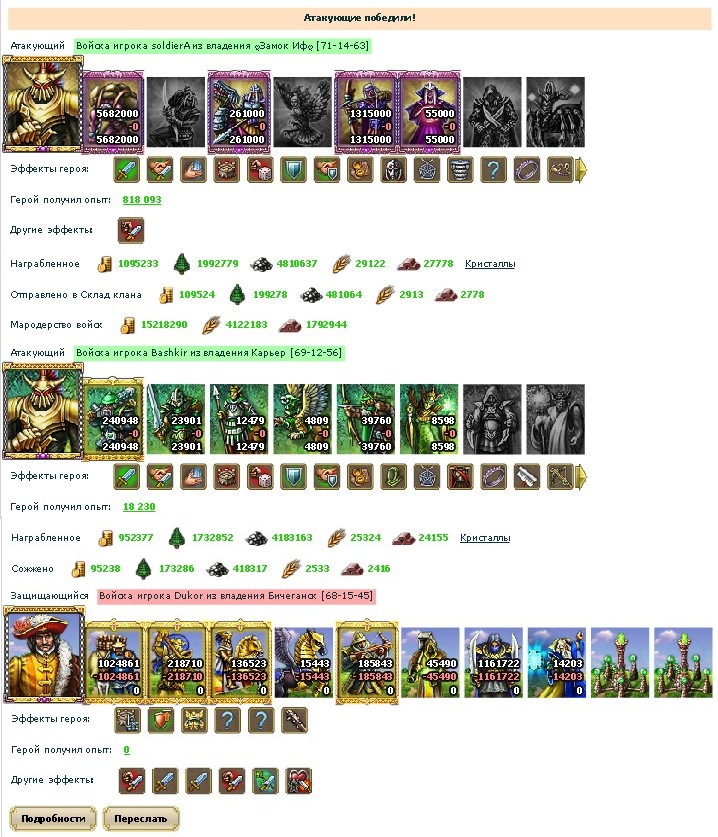Screen dimensions: 718x837
Task: Select Dukor's hero portrait with the red hat
Action: (44, 655)
